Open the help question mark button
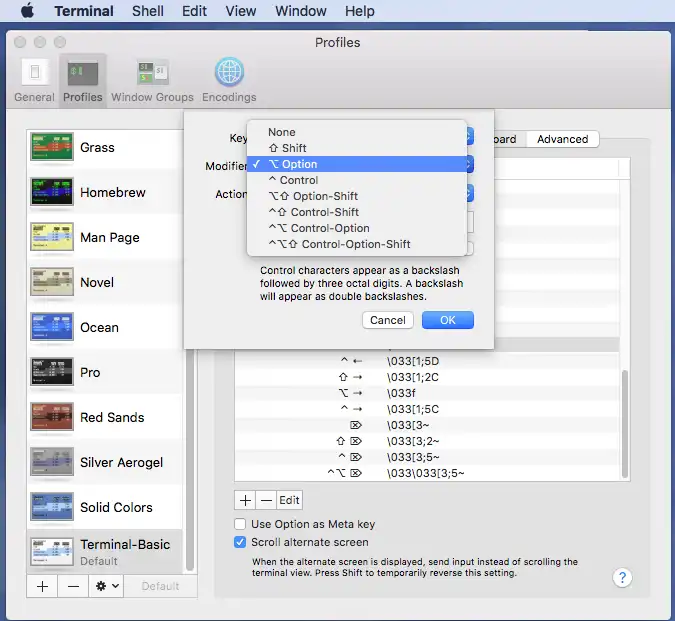The image size is (675, 621). [x=622, y=577]
